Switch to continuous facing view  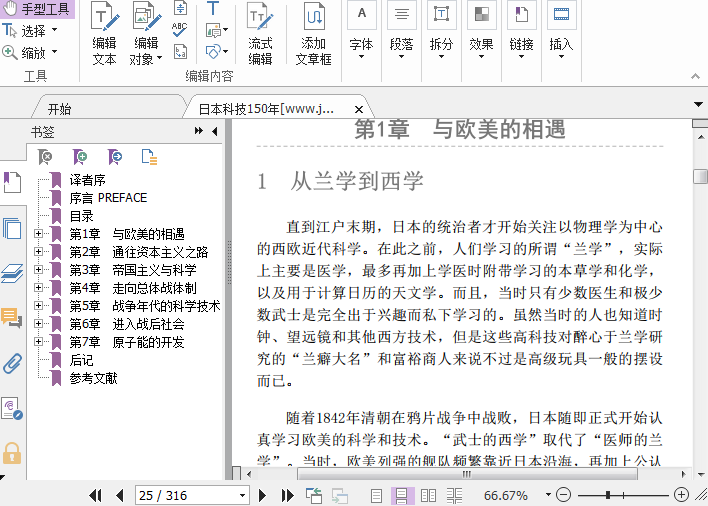pos(454,496)
